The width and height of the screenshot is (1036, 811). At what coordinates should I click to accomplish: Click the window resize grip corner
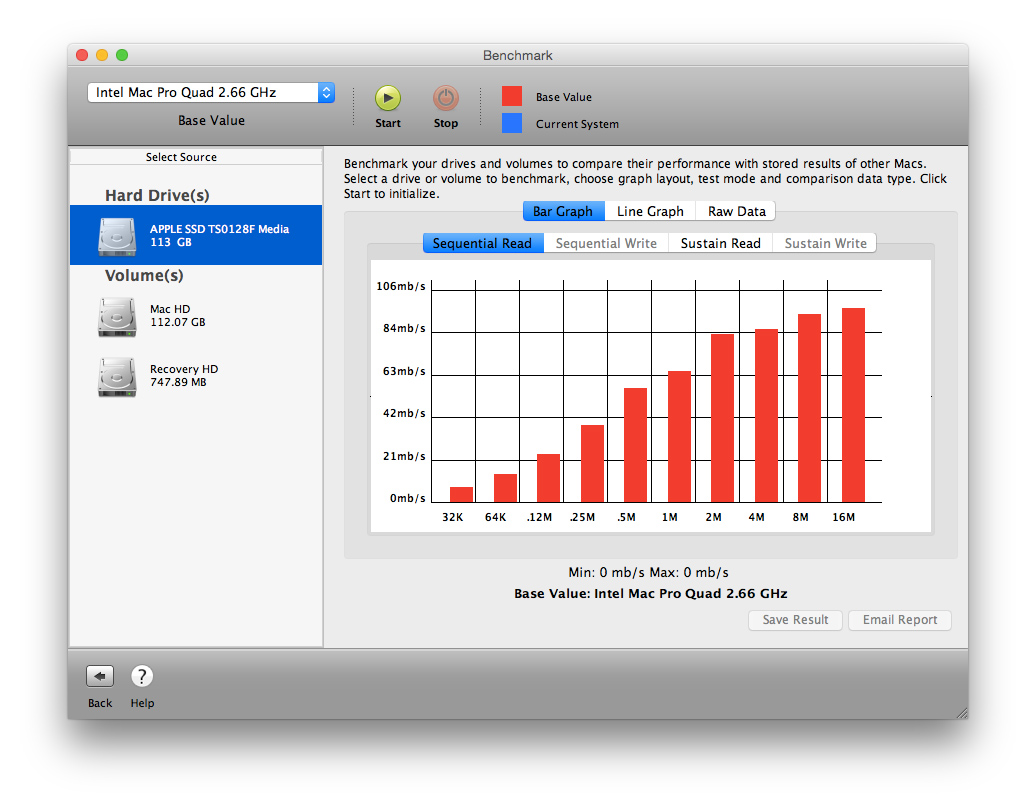coord(961,713)
